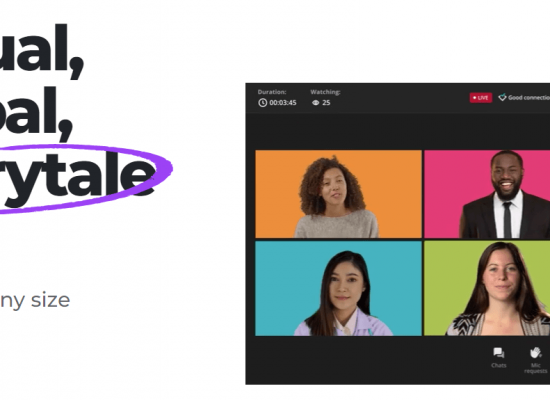Click the Chats speech bubble icon
Screen dimensions: 550x400
(x=498, y=353)
